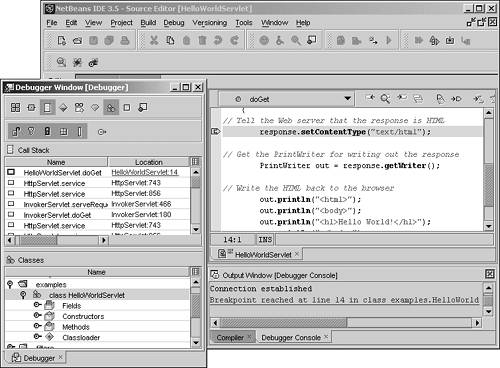Toggle the vertical bar filter button
The height and width of the screenshot is (368, 500).
(79, 132)
